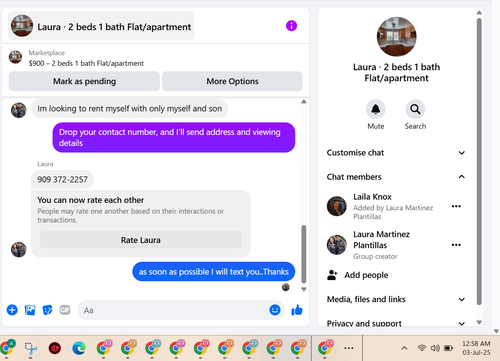Open conversation info via purple info icon

(x=291, y=26)
